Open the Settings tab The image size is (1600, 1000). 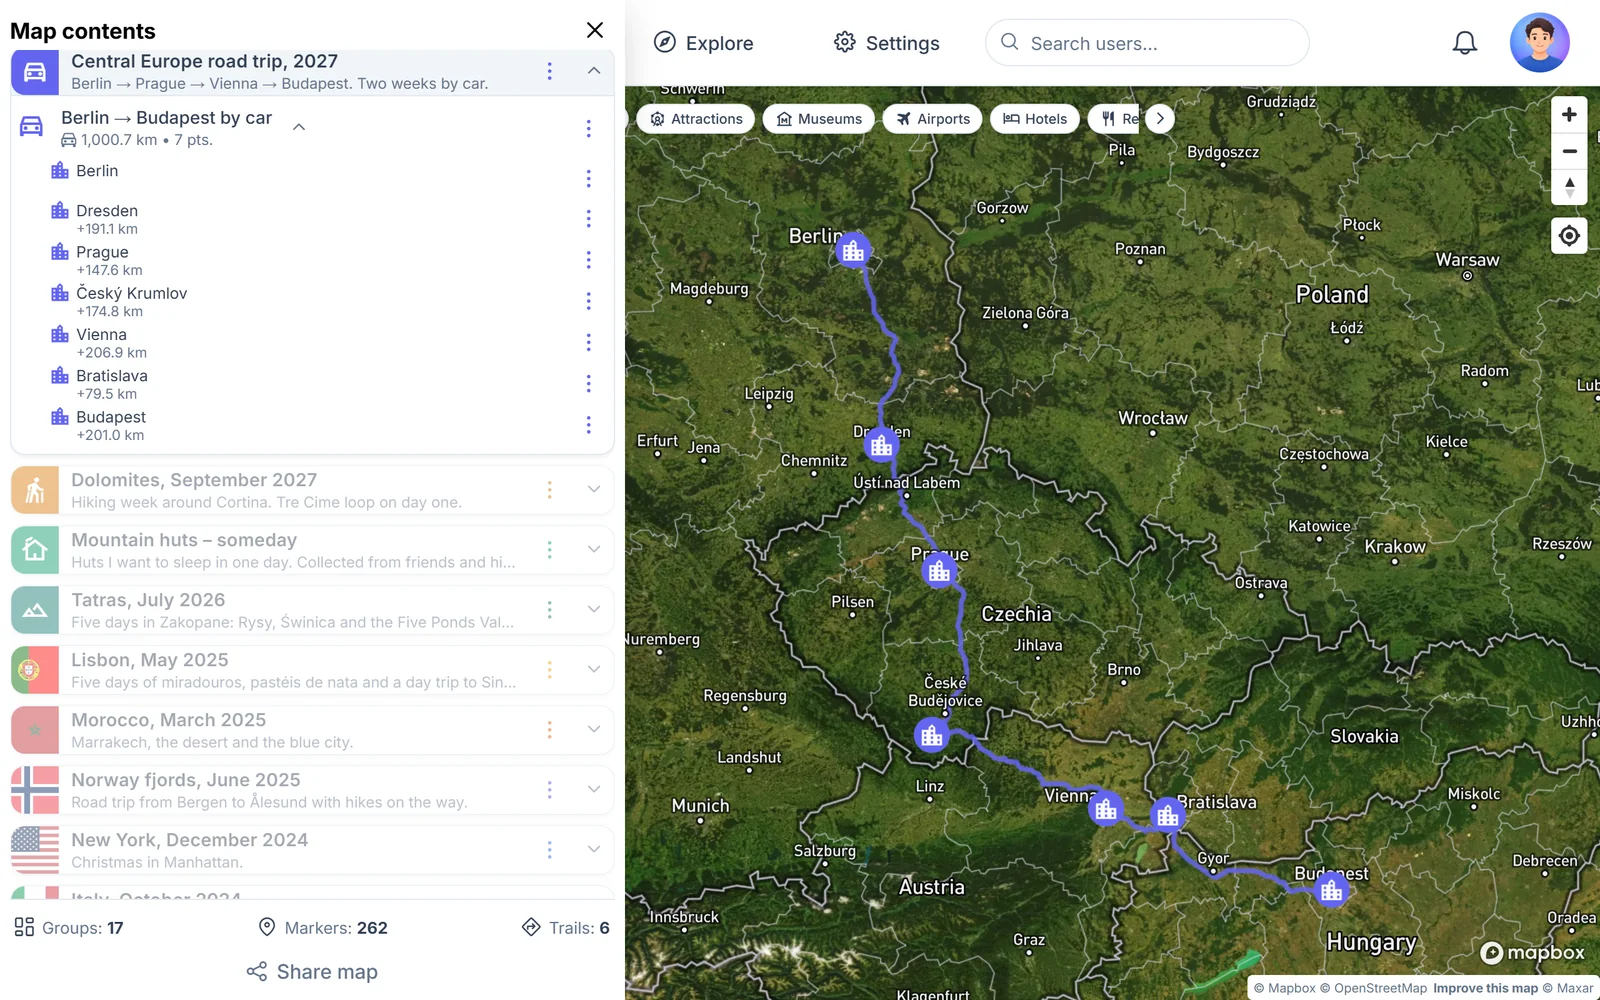point(887,43)
